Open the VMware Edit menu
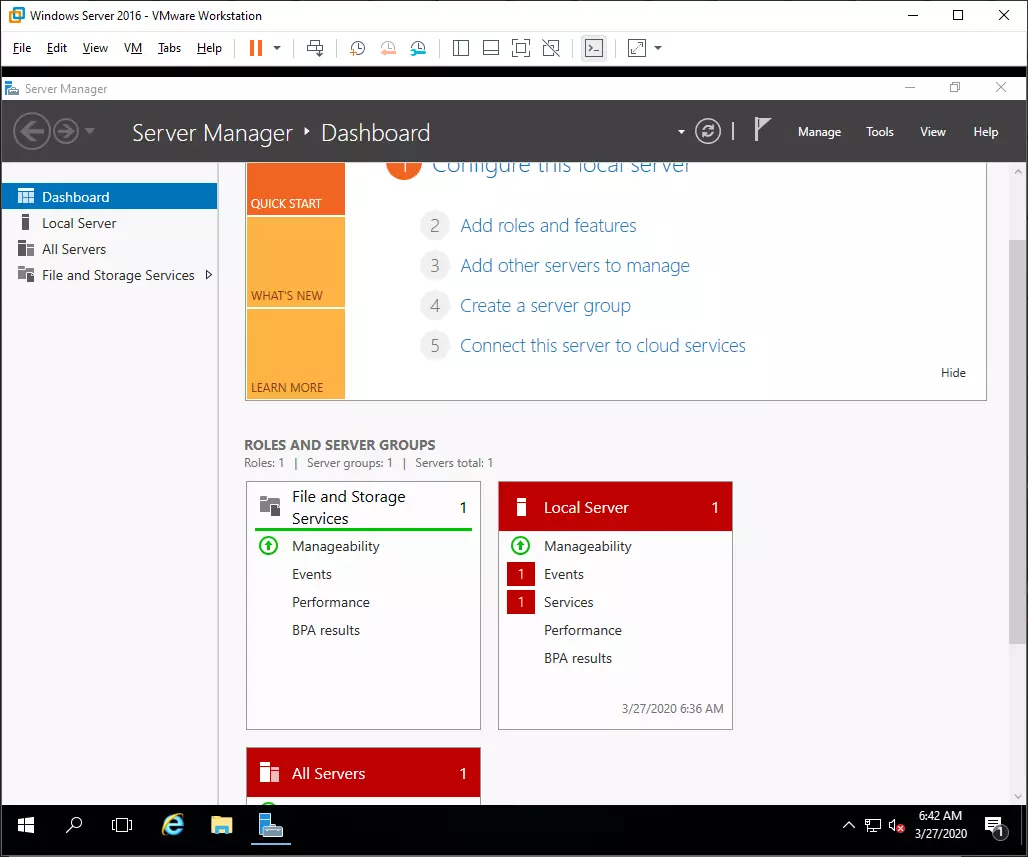The height and width of the screenshot is (857, 1028). click(x=56, y=48)
